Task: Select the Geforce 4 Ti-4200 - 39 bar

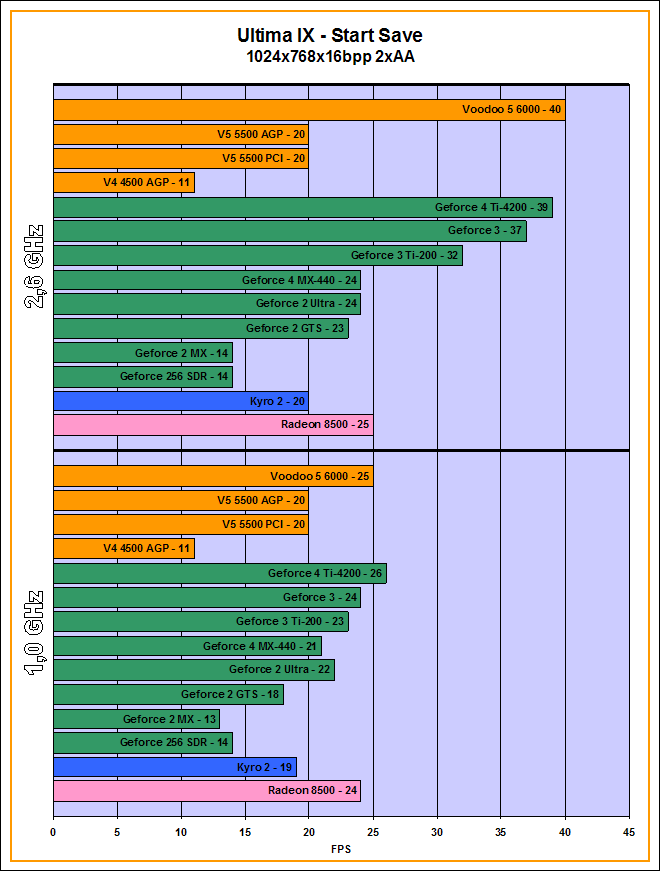Action: point(302,207)
